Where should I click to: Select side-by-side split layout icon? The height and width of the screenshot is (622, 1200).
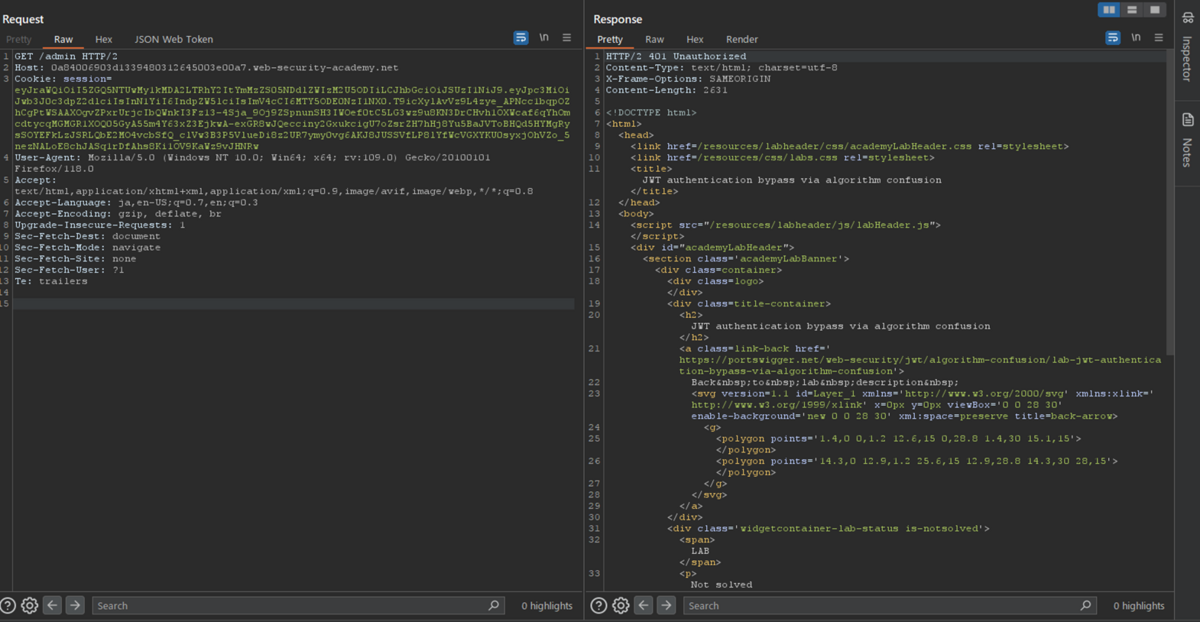tap(1109, 10)
